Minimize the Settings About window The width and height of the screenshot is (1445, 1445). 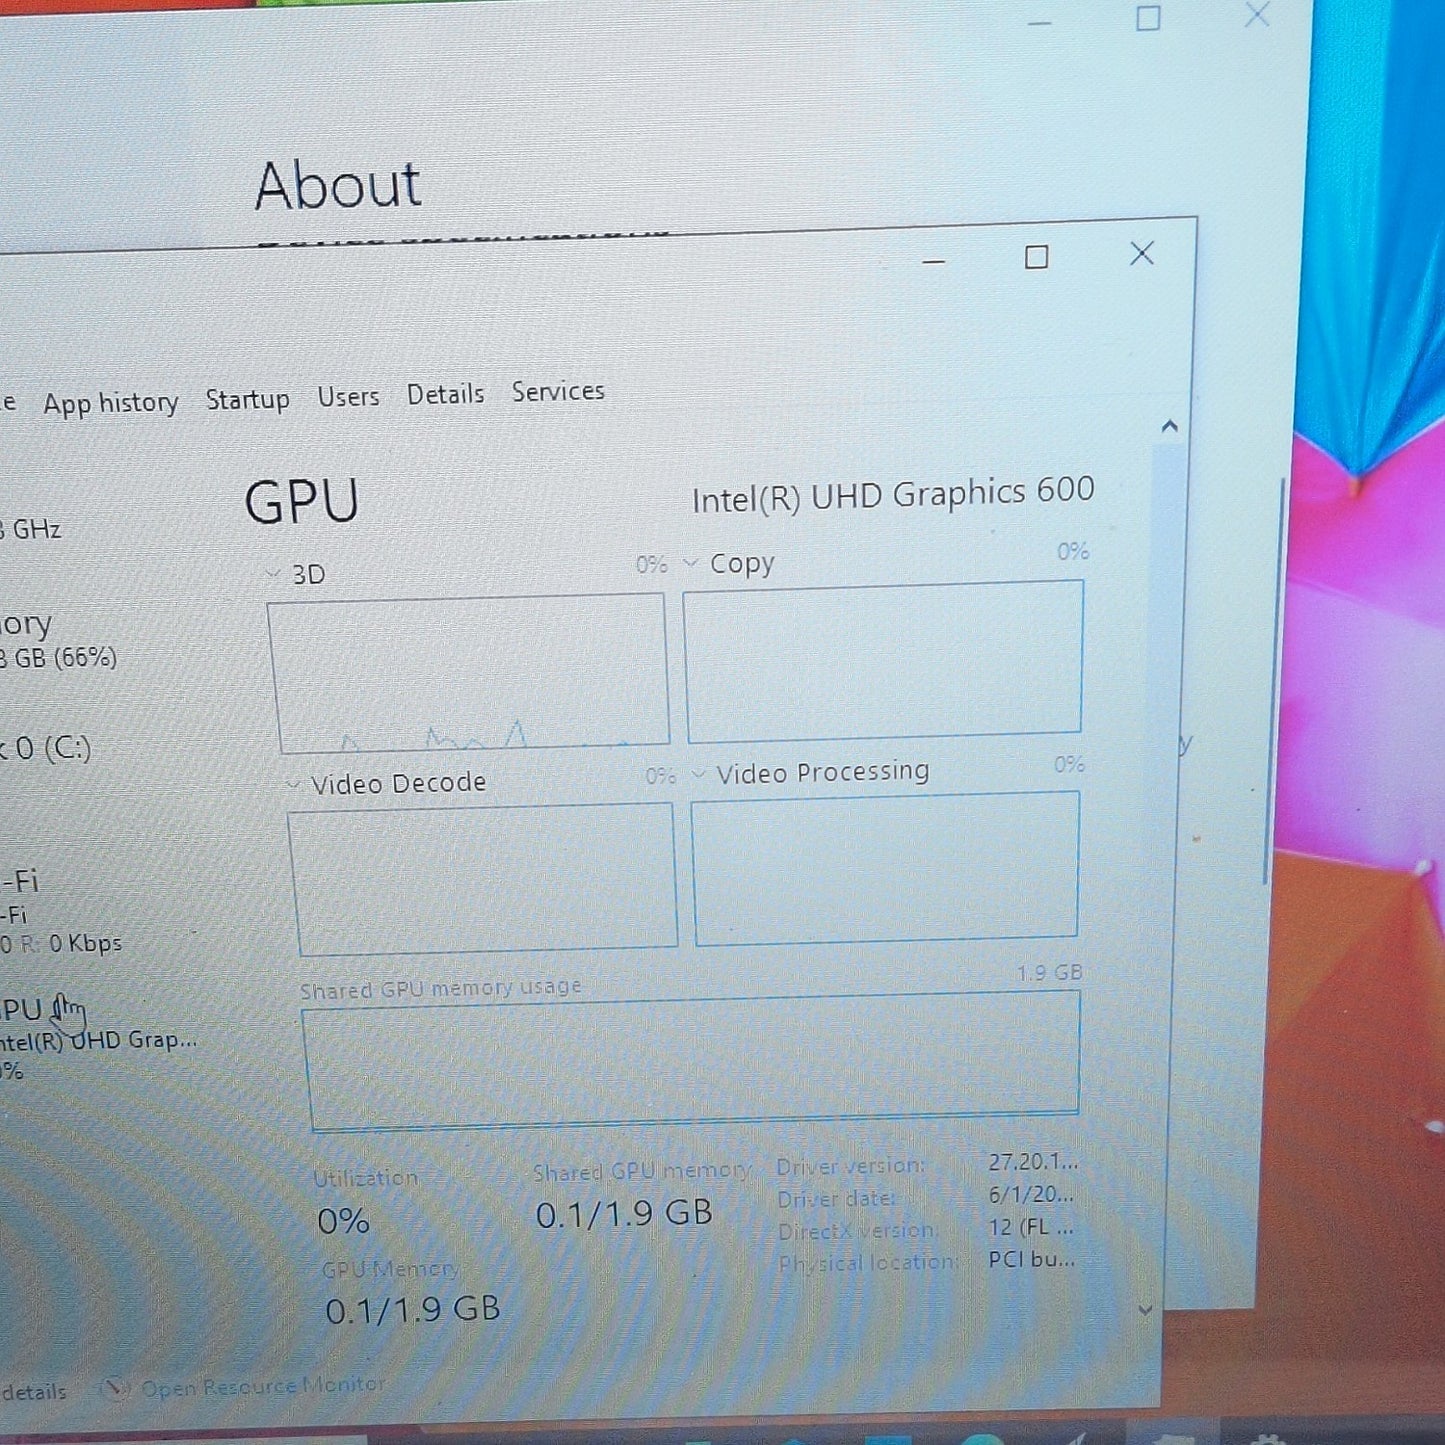(1040, 22)
